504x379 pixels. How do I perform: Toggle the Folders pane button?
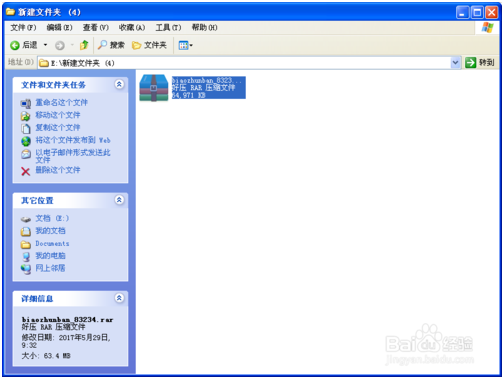tap(149, 45)
